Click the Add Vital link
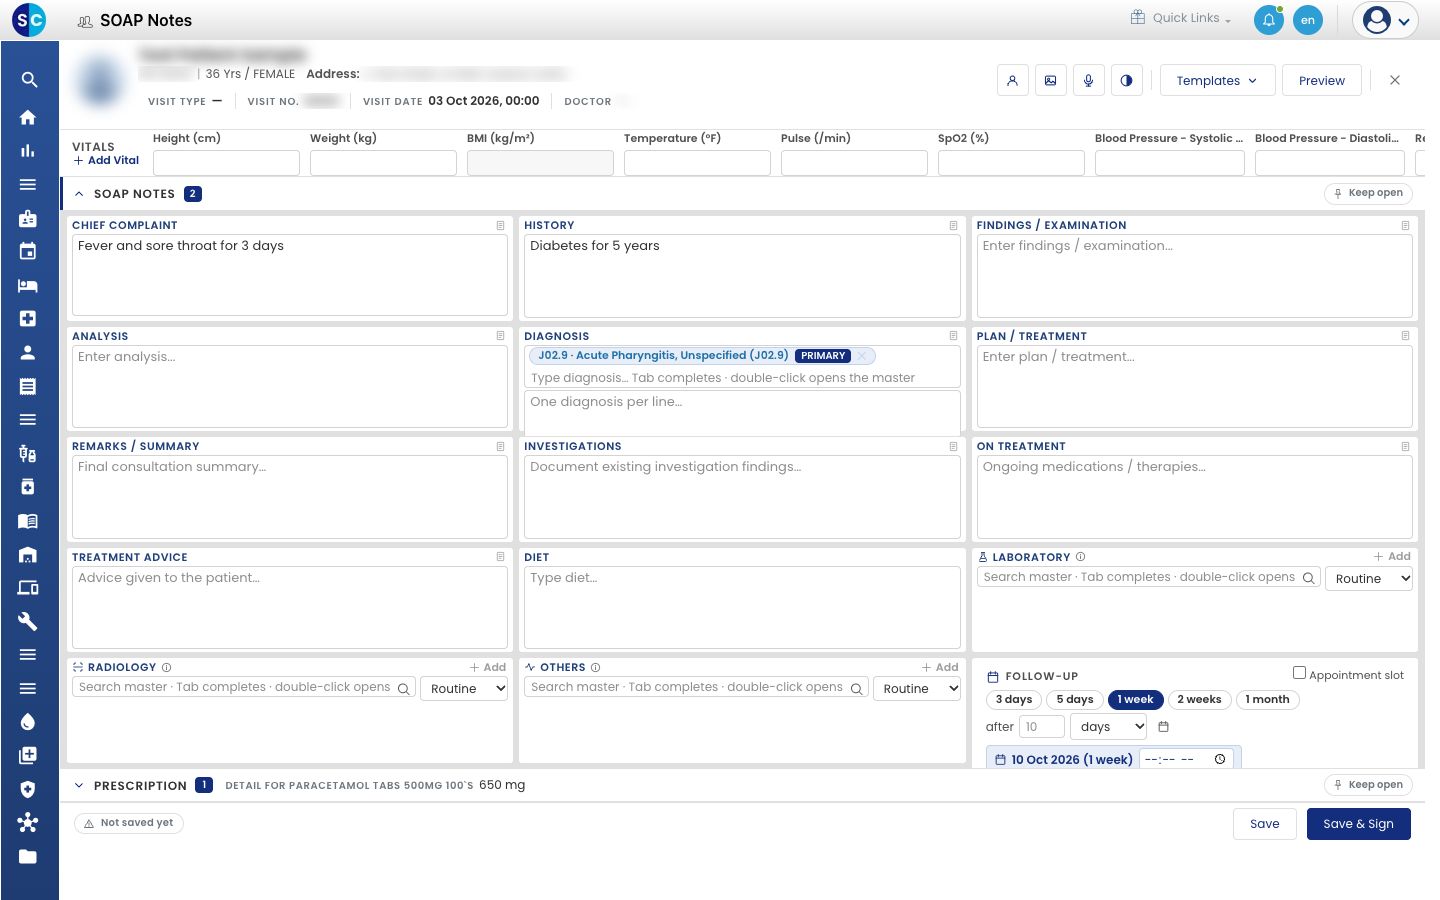The image size is (1440, 900). coord(106,160)
